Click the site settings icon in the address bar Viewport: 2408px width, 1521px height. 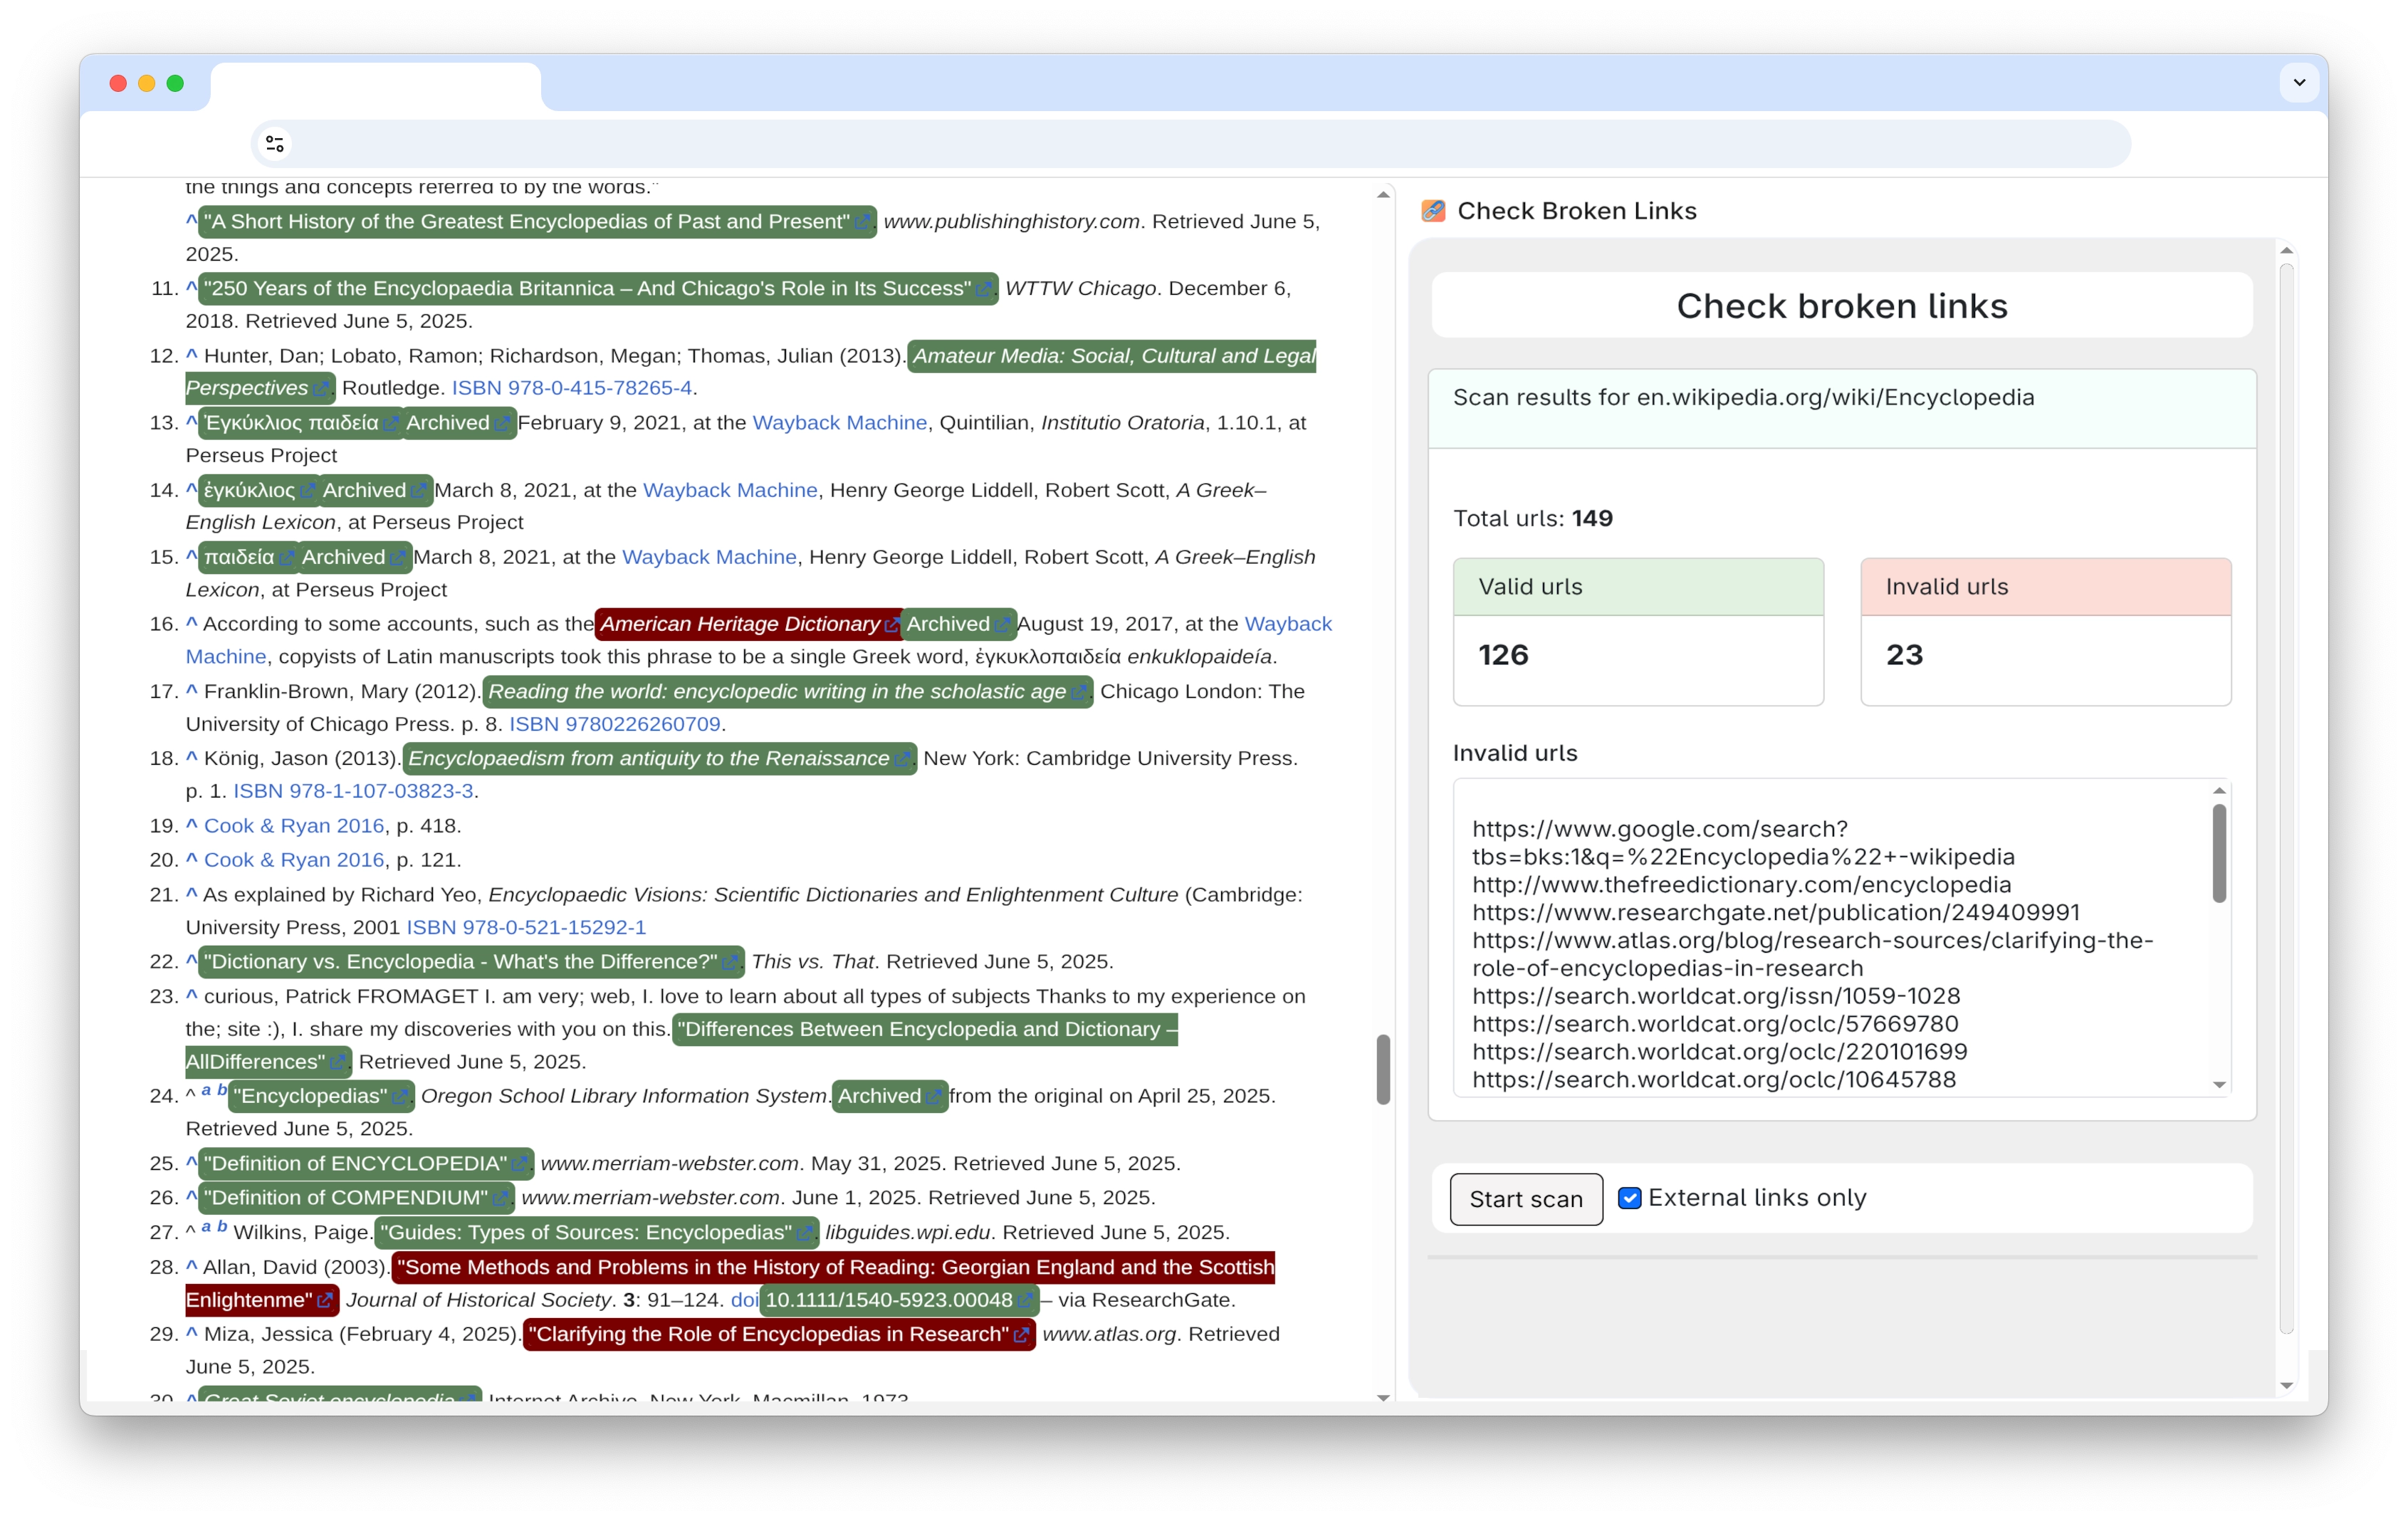(x=275, y=144)
